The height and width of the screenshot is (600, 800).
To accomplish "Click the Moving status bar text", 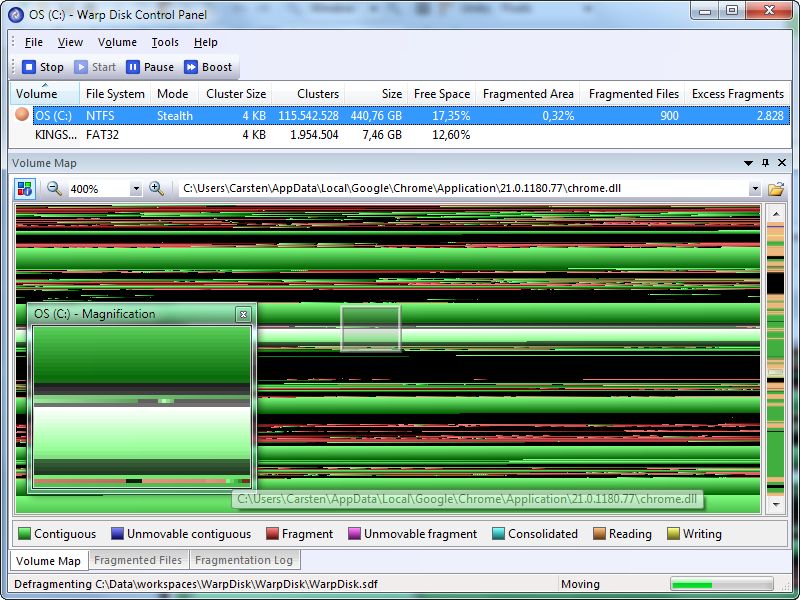I will click(580, 584).
